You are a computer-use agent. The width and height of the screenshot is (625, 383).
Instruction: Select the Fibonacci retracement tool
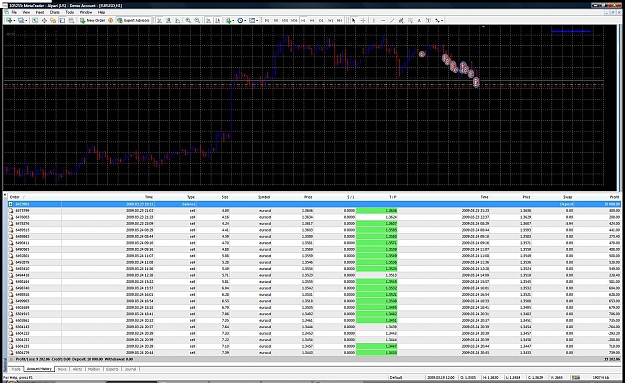coord(410,20)
